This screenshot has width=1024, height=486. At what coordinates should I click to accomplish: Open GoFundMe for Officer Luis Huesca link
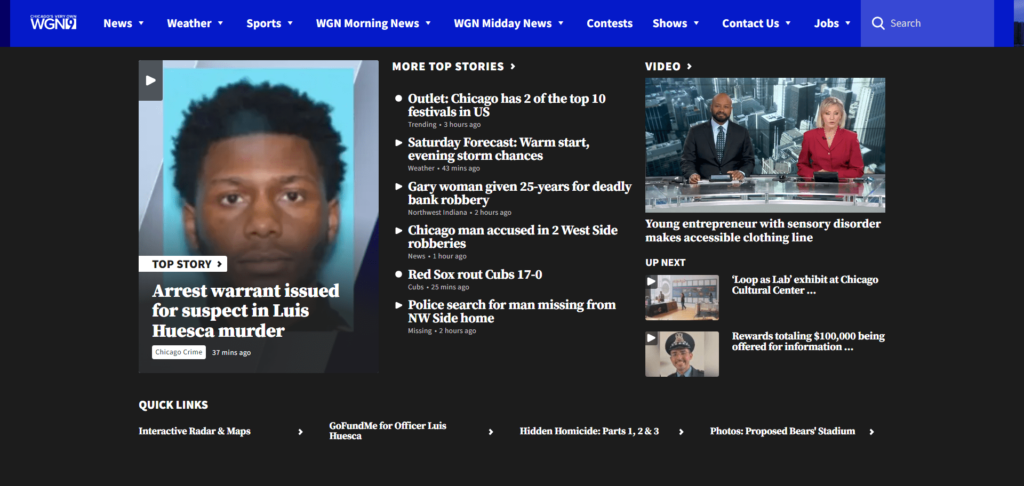[x=388, y=431]
